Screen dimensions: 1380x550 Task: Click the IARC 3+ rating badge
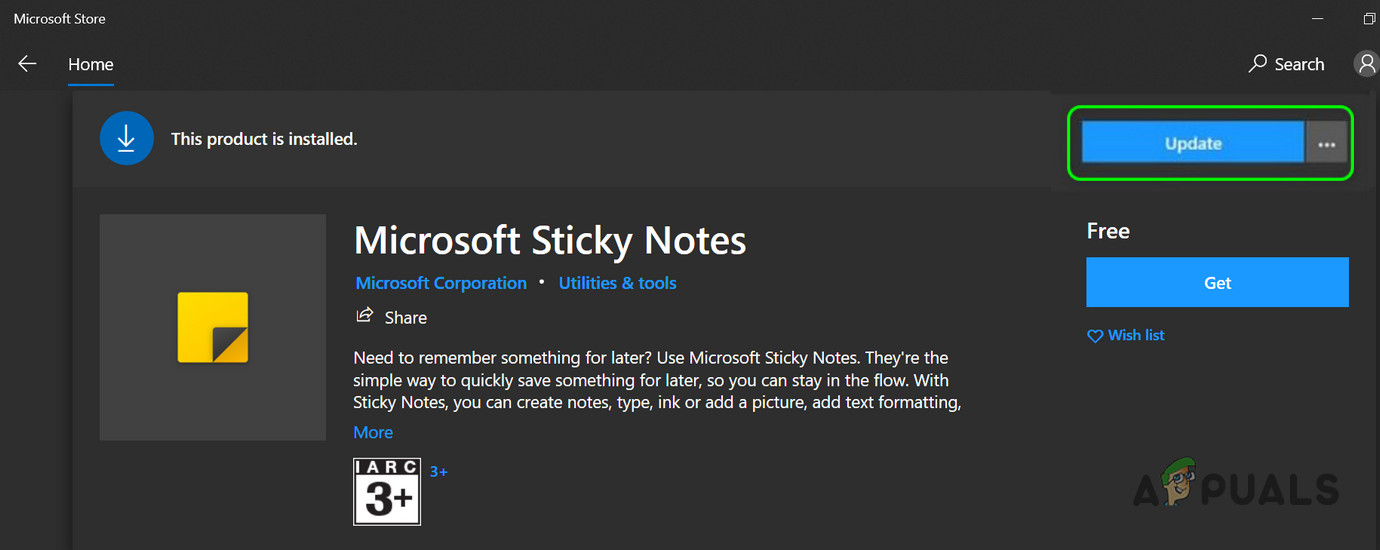[387, 491]
